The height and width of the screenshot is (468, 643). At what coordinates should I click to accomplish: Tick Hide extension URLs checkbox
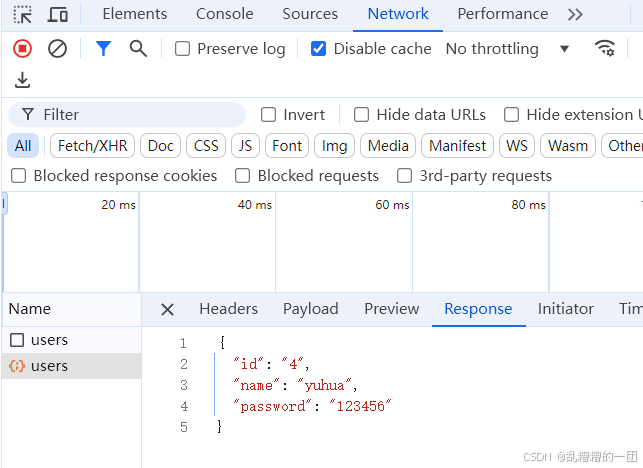point(511,115)
